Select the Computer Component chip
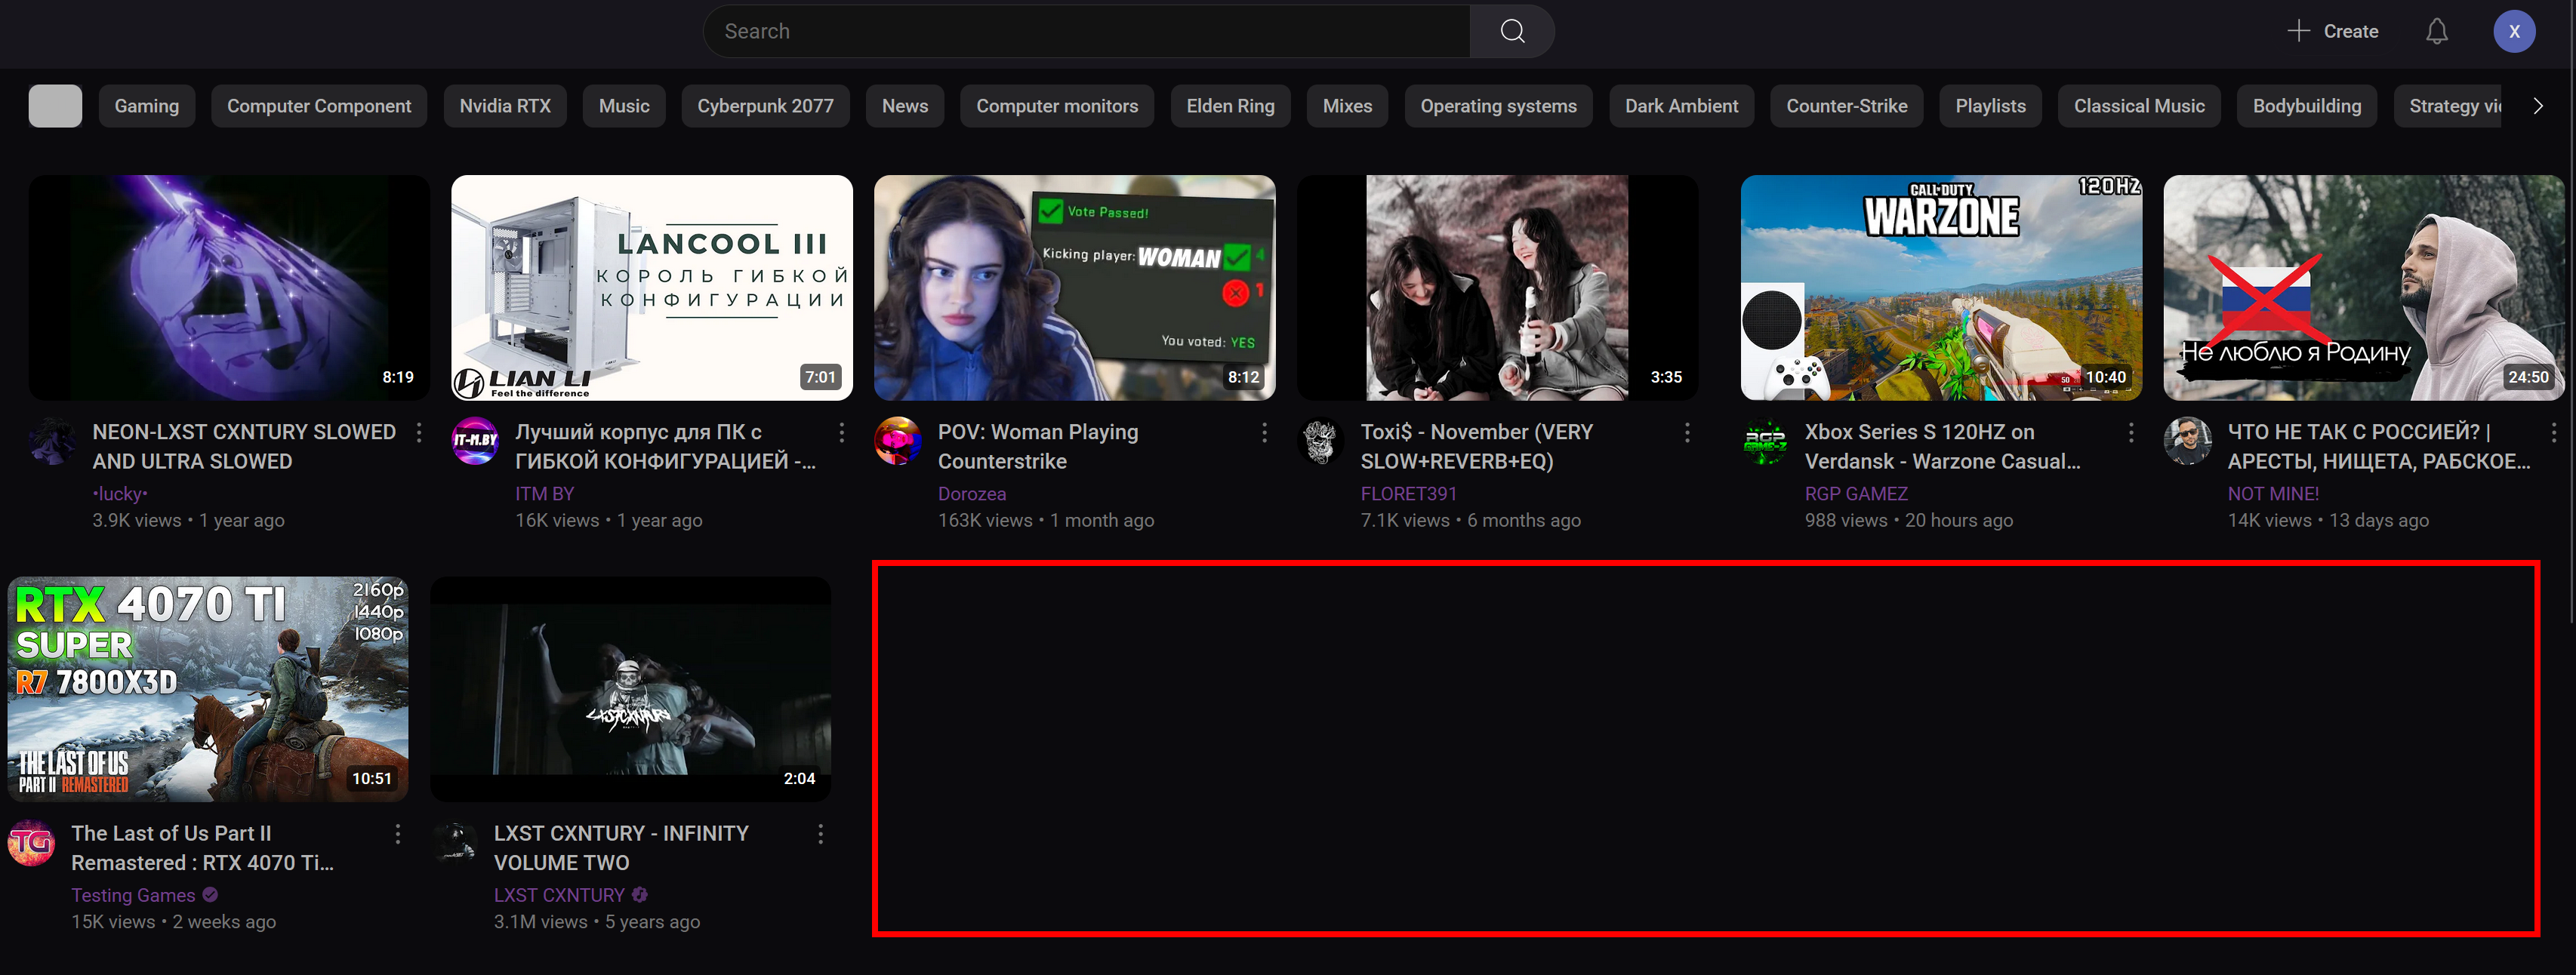Screen dimensions: 2576x975 click(x=319, y=106)
